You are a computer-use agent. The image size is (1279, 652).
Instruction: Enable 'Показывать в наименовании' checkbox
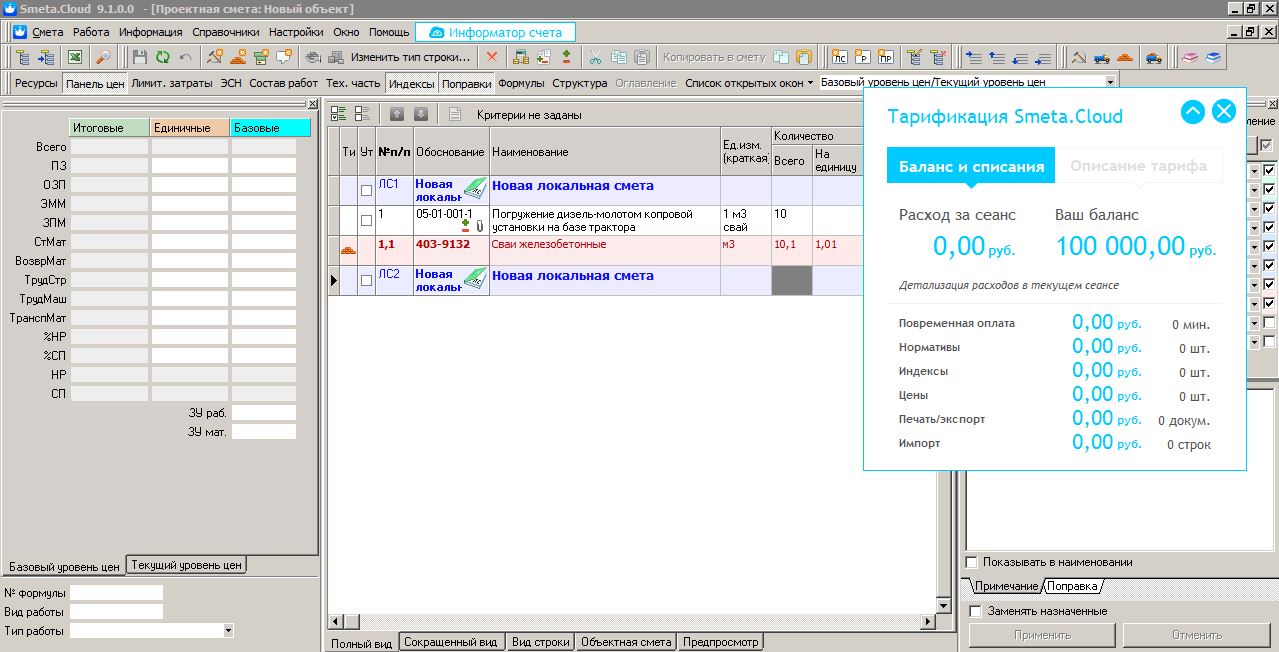click(x=972, y=562)
